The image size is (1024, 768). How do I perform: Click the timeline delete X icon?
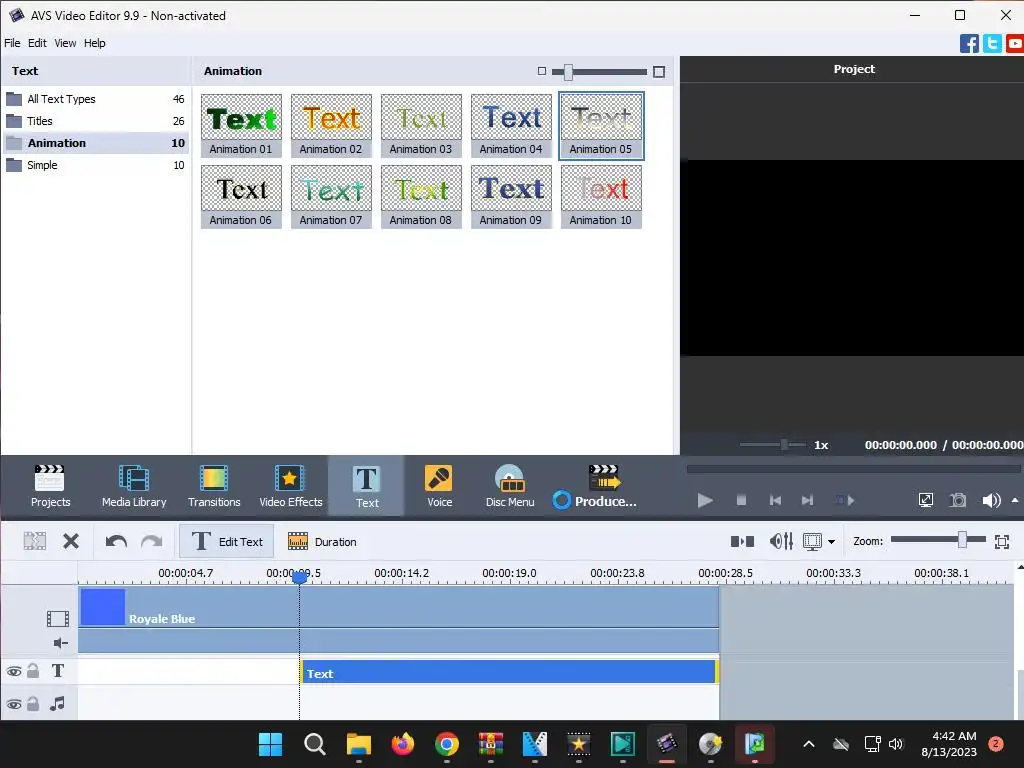71,541
